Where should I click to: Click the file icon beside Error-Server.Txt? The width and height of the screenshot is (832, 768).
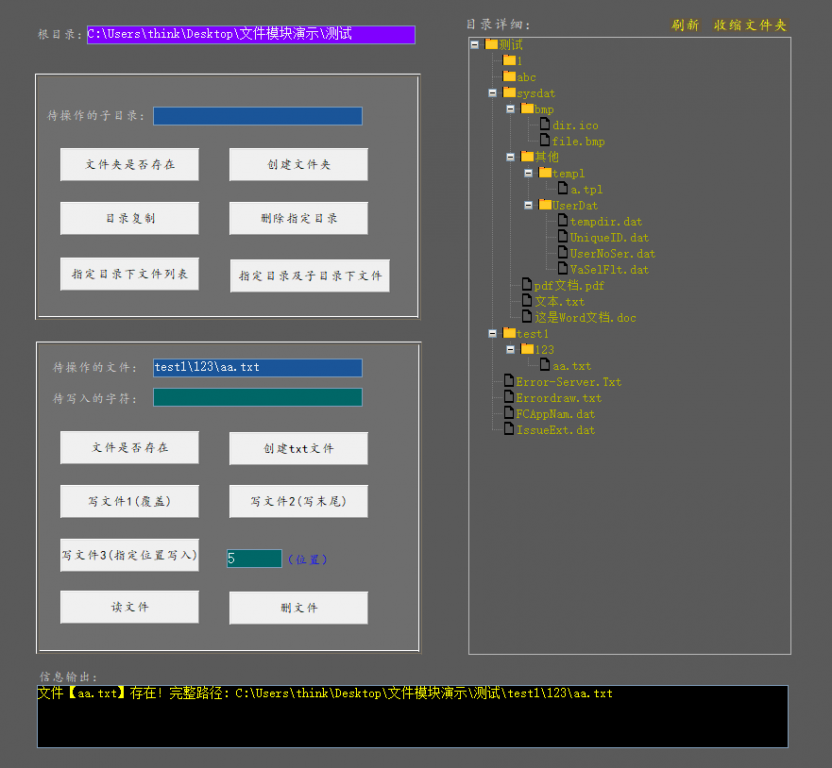click(x=509, y=381)
